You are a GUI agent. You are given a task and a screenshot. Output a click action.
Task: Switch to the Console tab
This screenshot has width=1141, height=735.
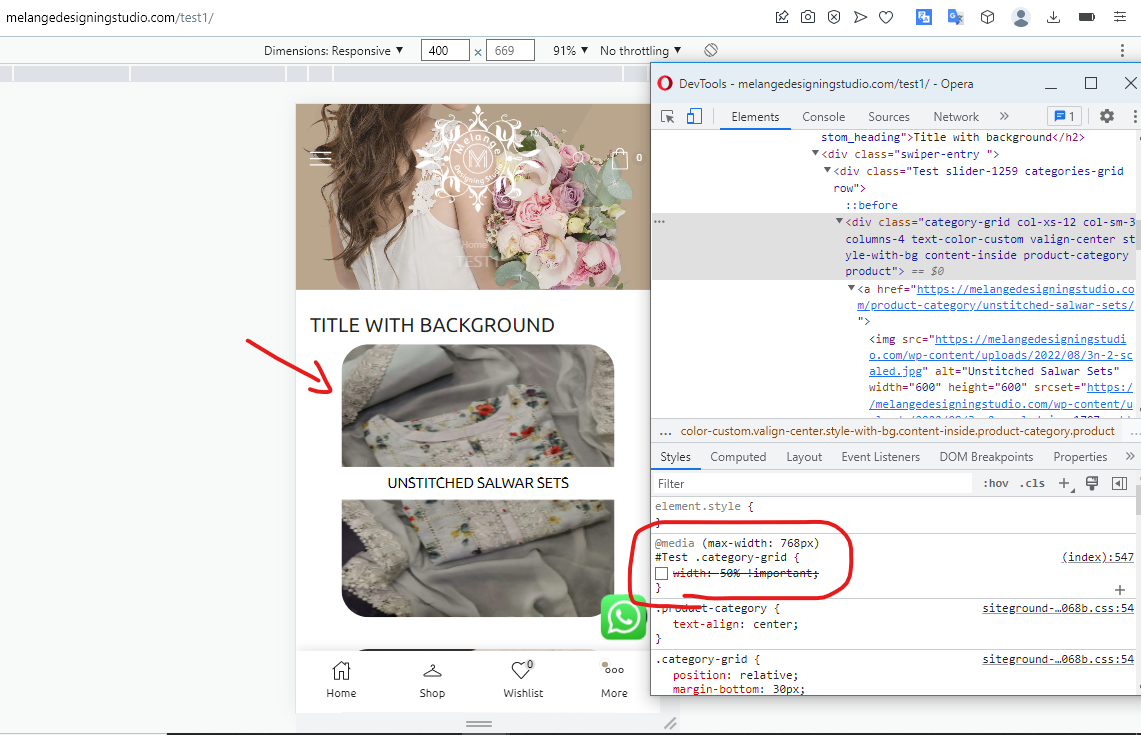pyautogui.click(x=824, y=116)
